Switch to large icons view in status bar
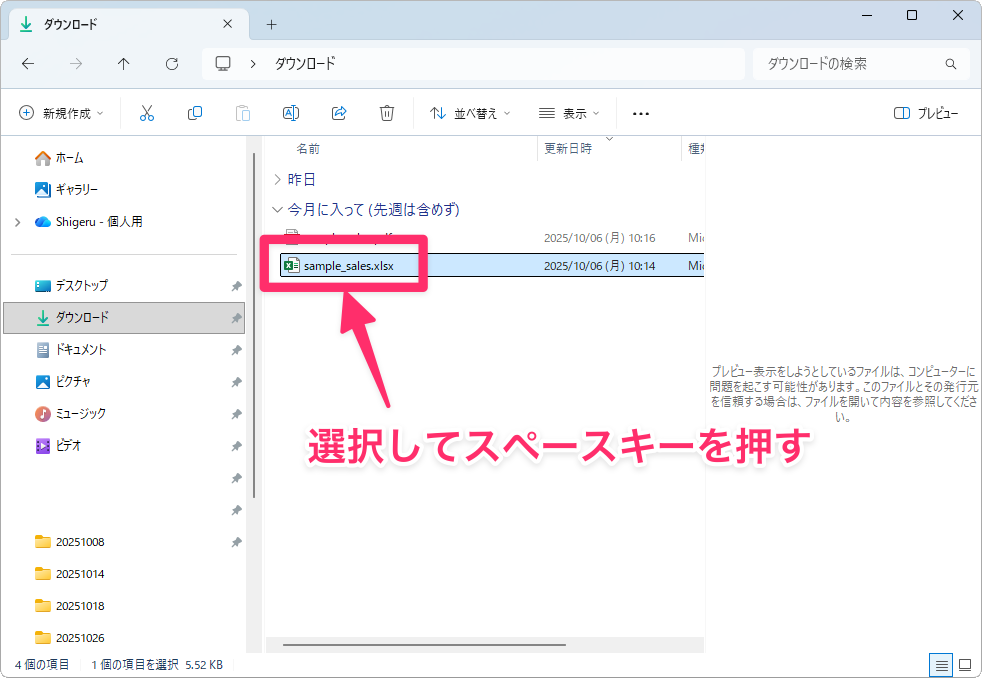982x678 pixels. tap(964, 665)
